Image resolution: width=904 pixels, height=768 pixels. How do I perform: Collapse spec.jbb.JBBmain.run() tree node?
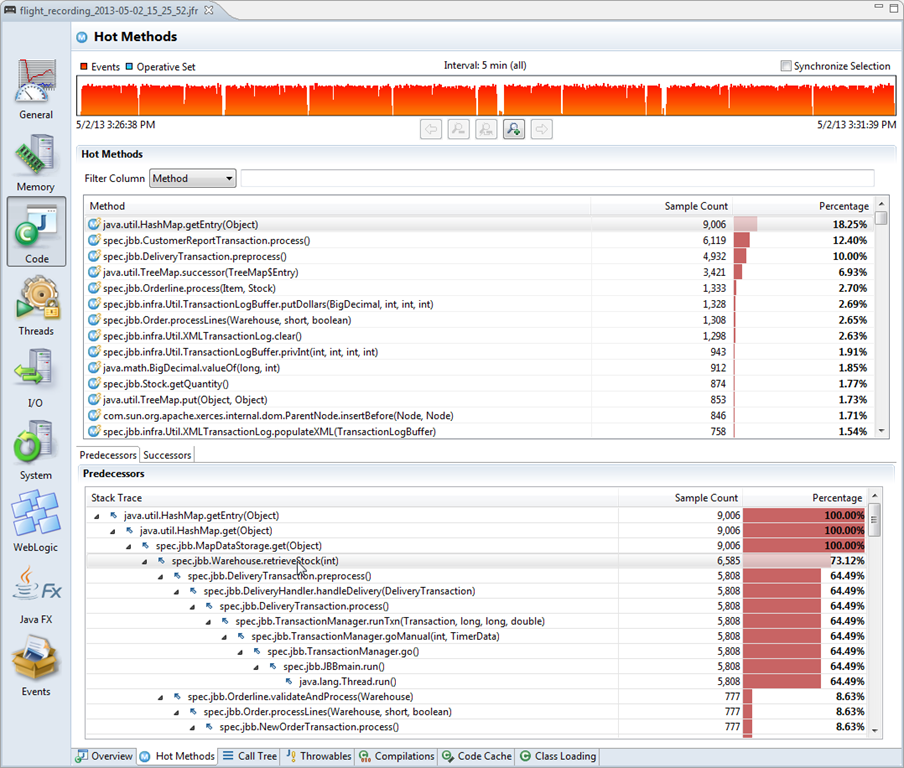pyautogui.click(x=256, y=667)
